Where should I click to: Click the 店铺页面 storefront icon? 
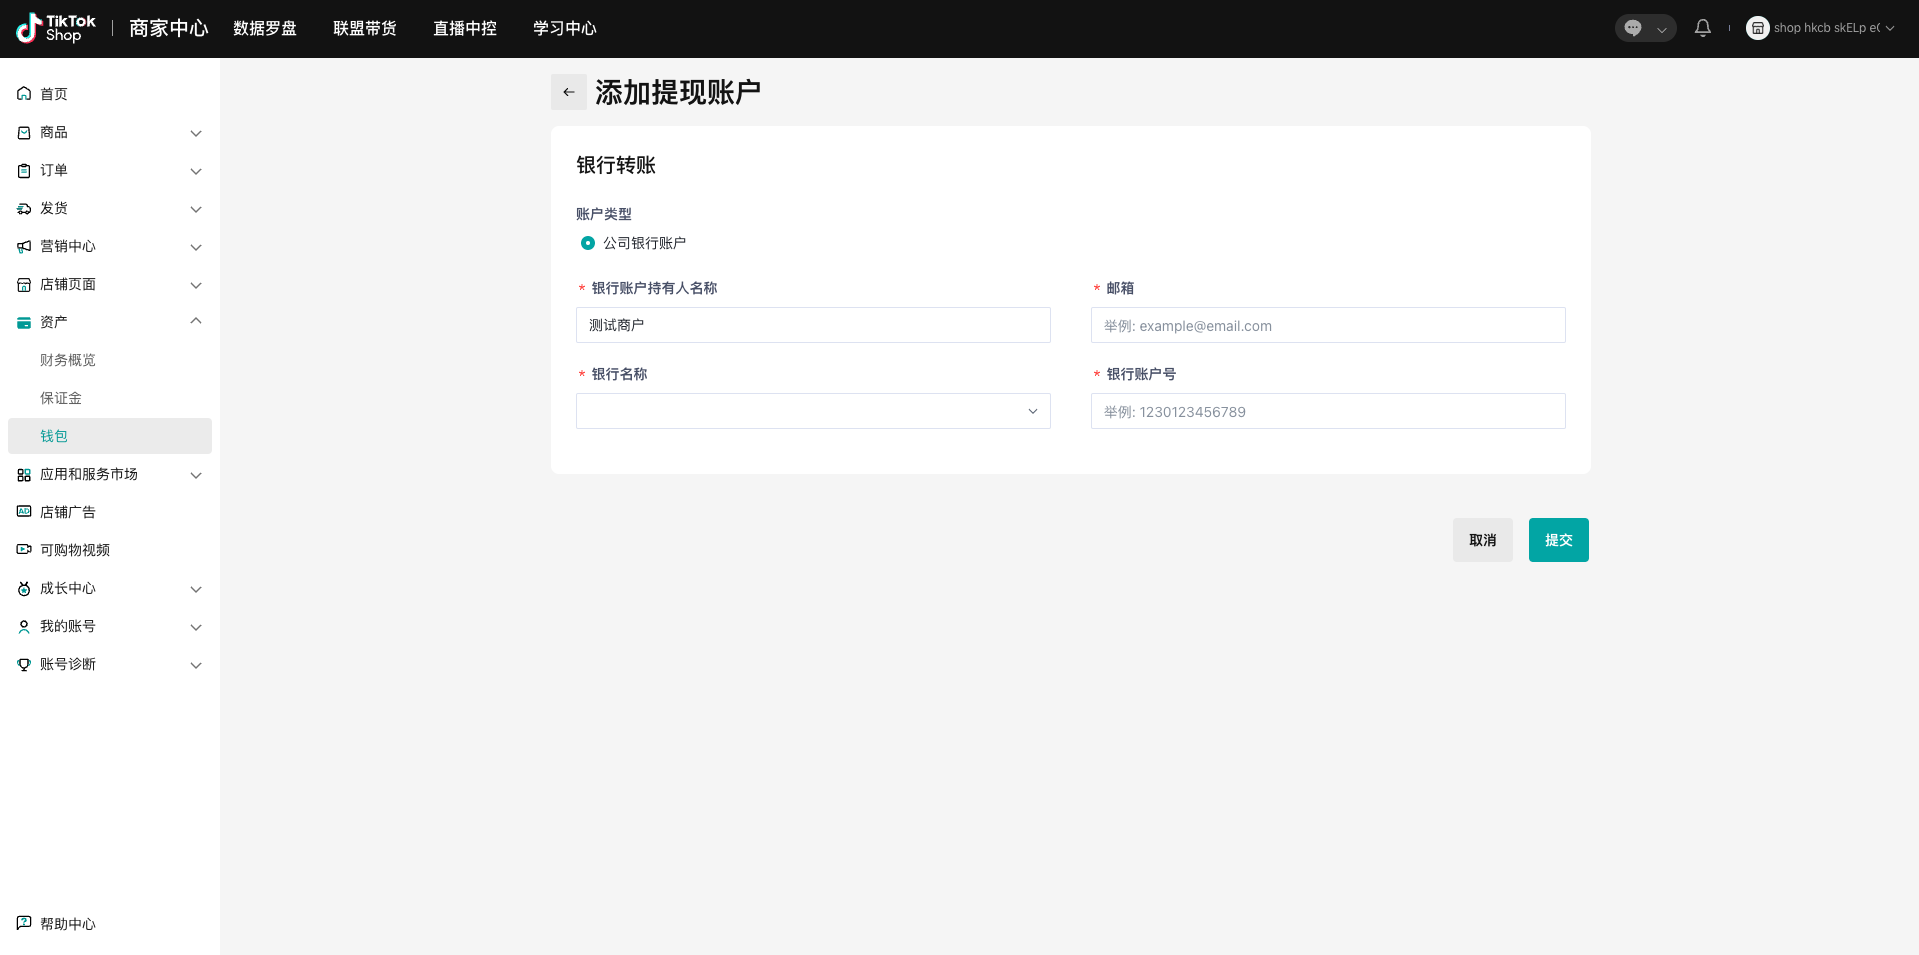point(24,284)
